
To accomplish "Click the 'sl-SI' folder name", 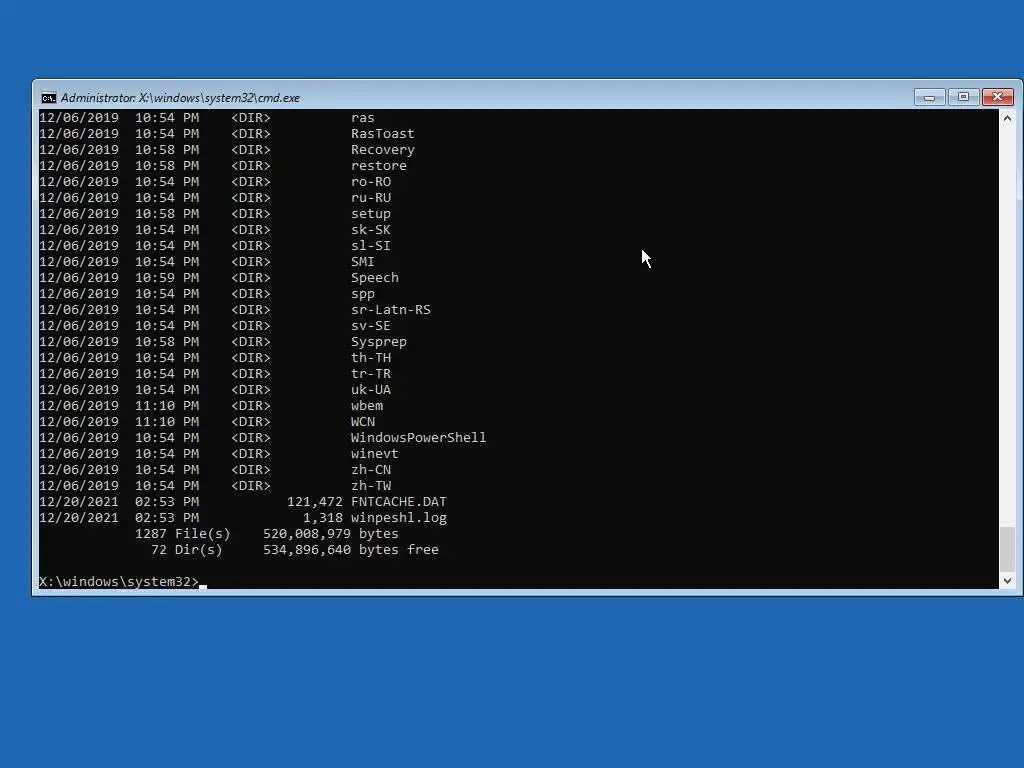I will pyautogui.click(x=371, y=246).
